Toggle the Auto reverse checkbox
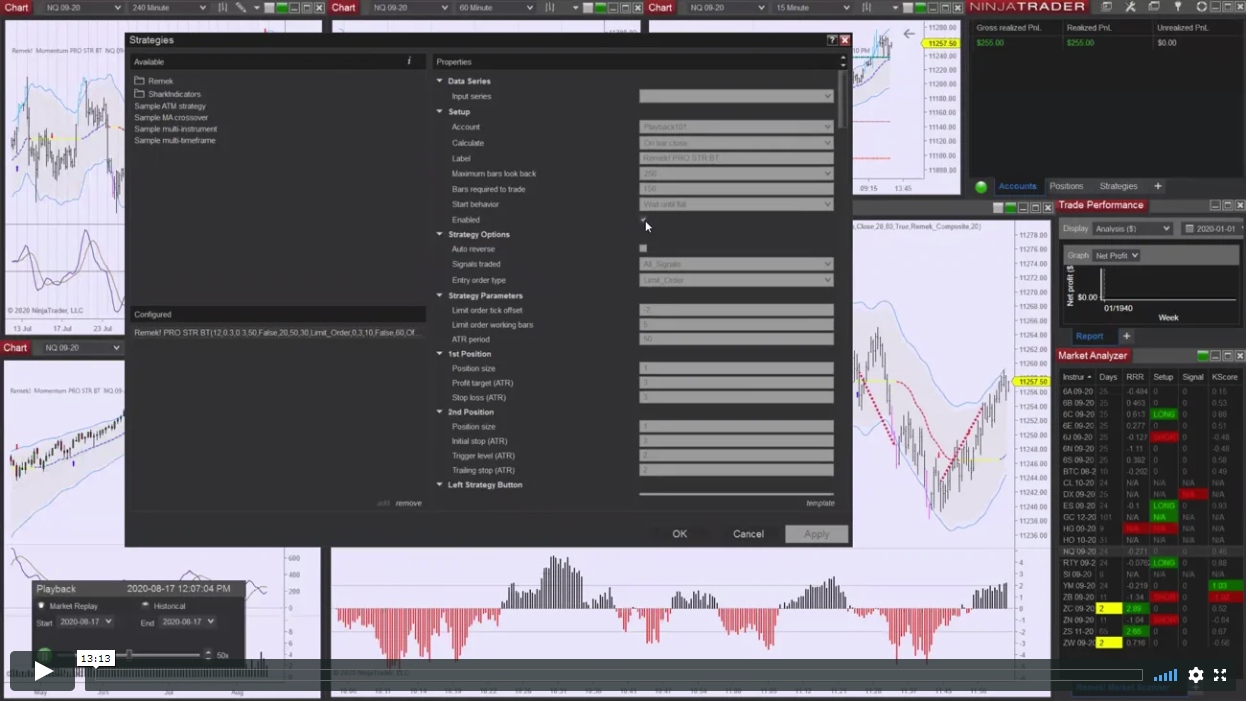Image resolution: width=1248 pixels, height=702 pixels. (x=643, y=248)
